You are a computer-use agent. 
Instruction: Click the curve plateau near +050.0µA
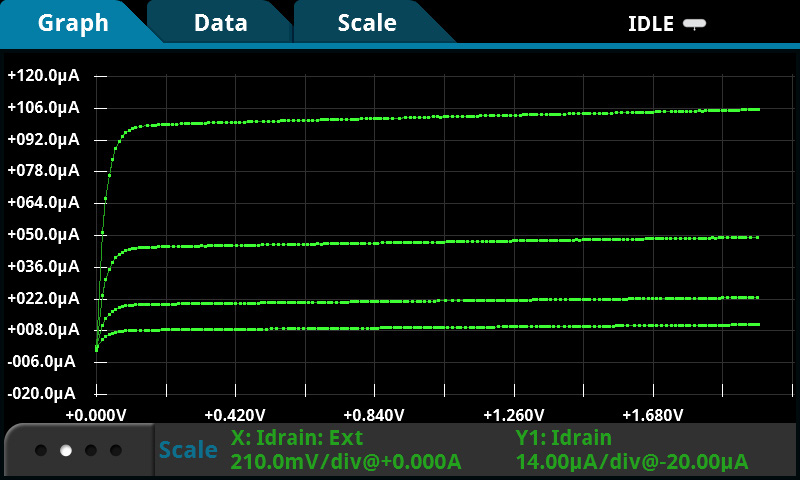(450, 242)
